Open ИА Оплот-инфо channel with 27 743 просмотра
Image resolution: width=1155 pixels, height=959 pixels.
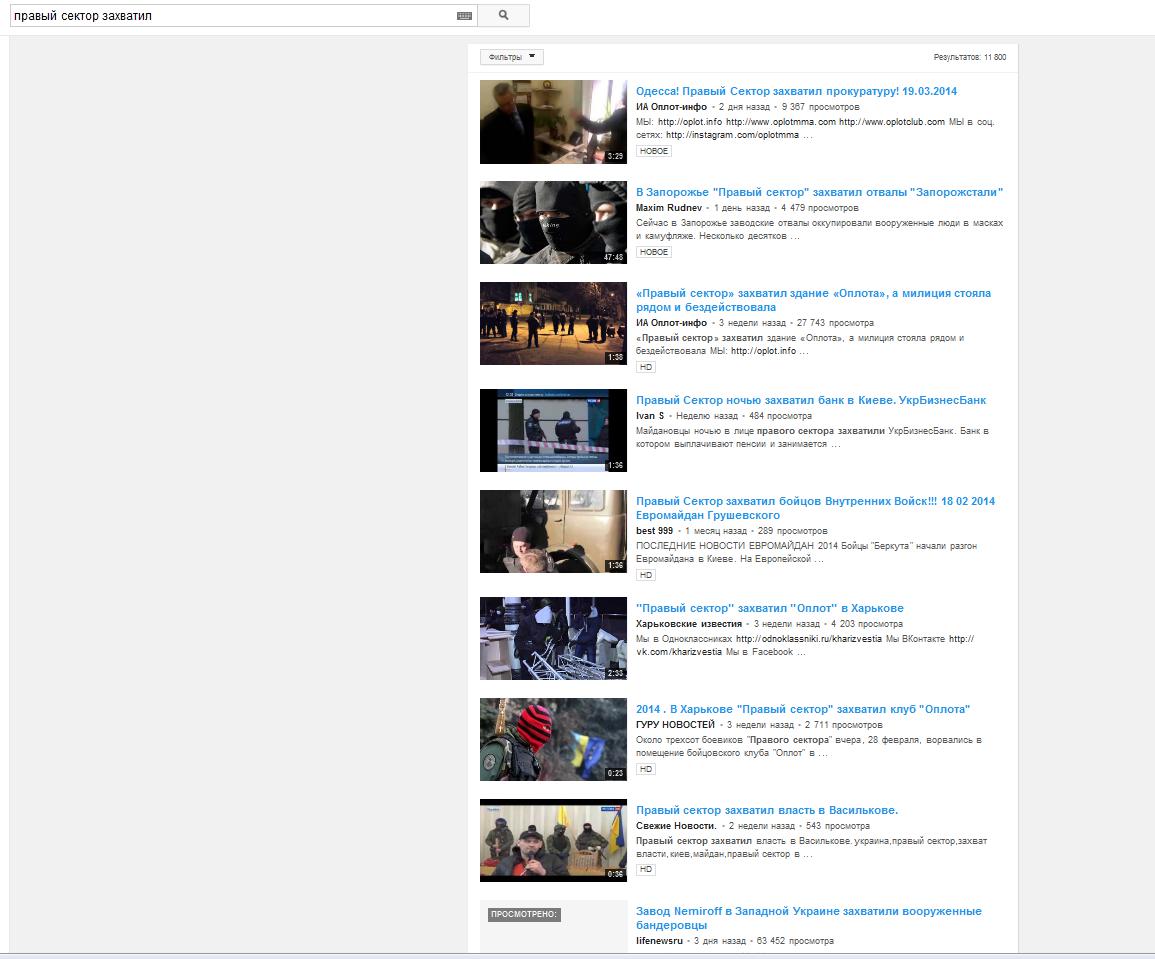[x=671, y=323]
